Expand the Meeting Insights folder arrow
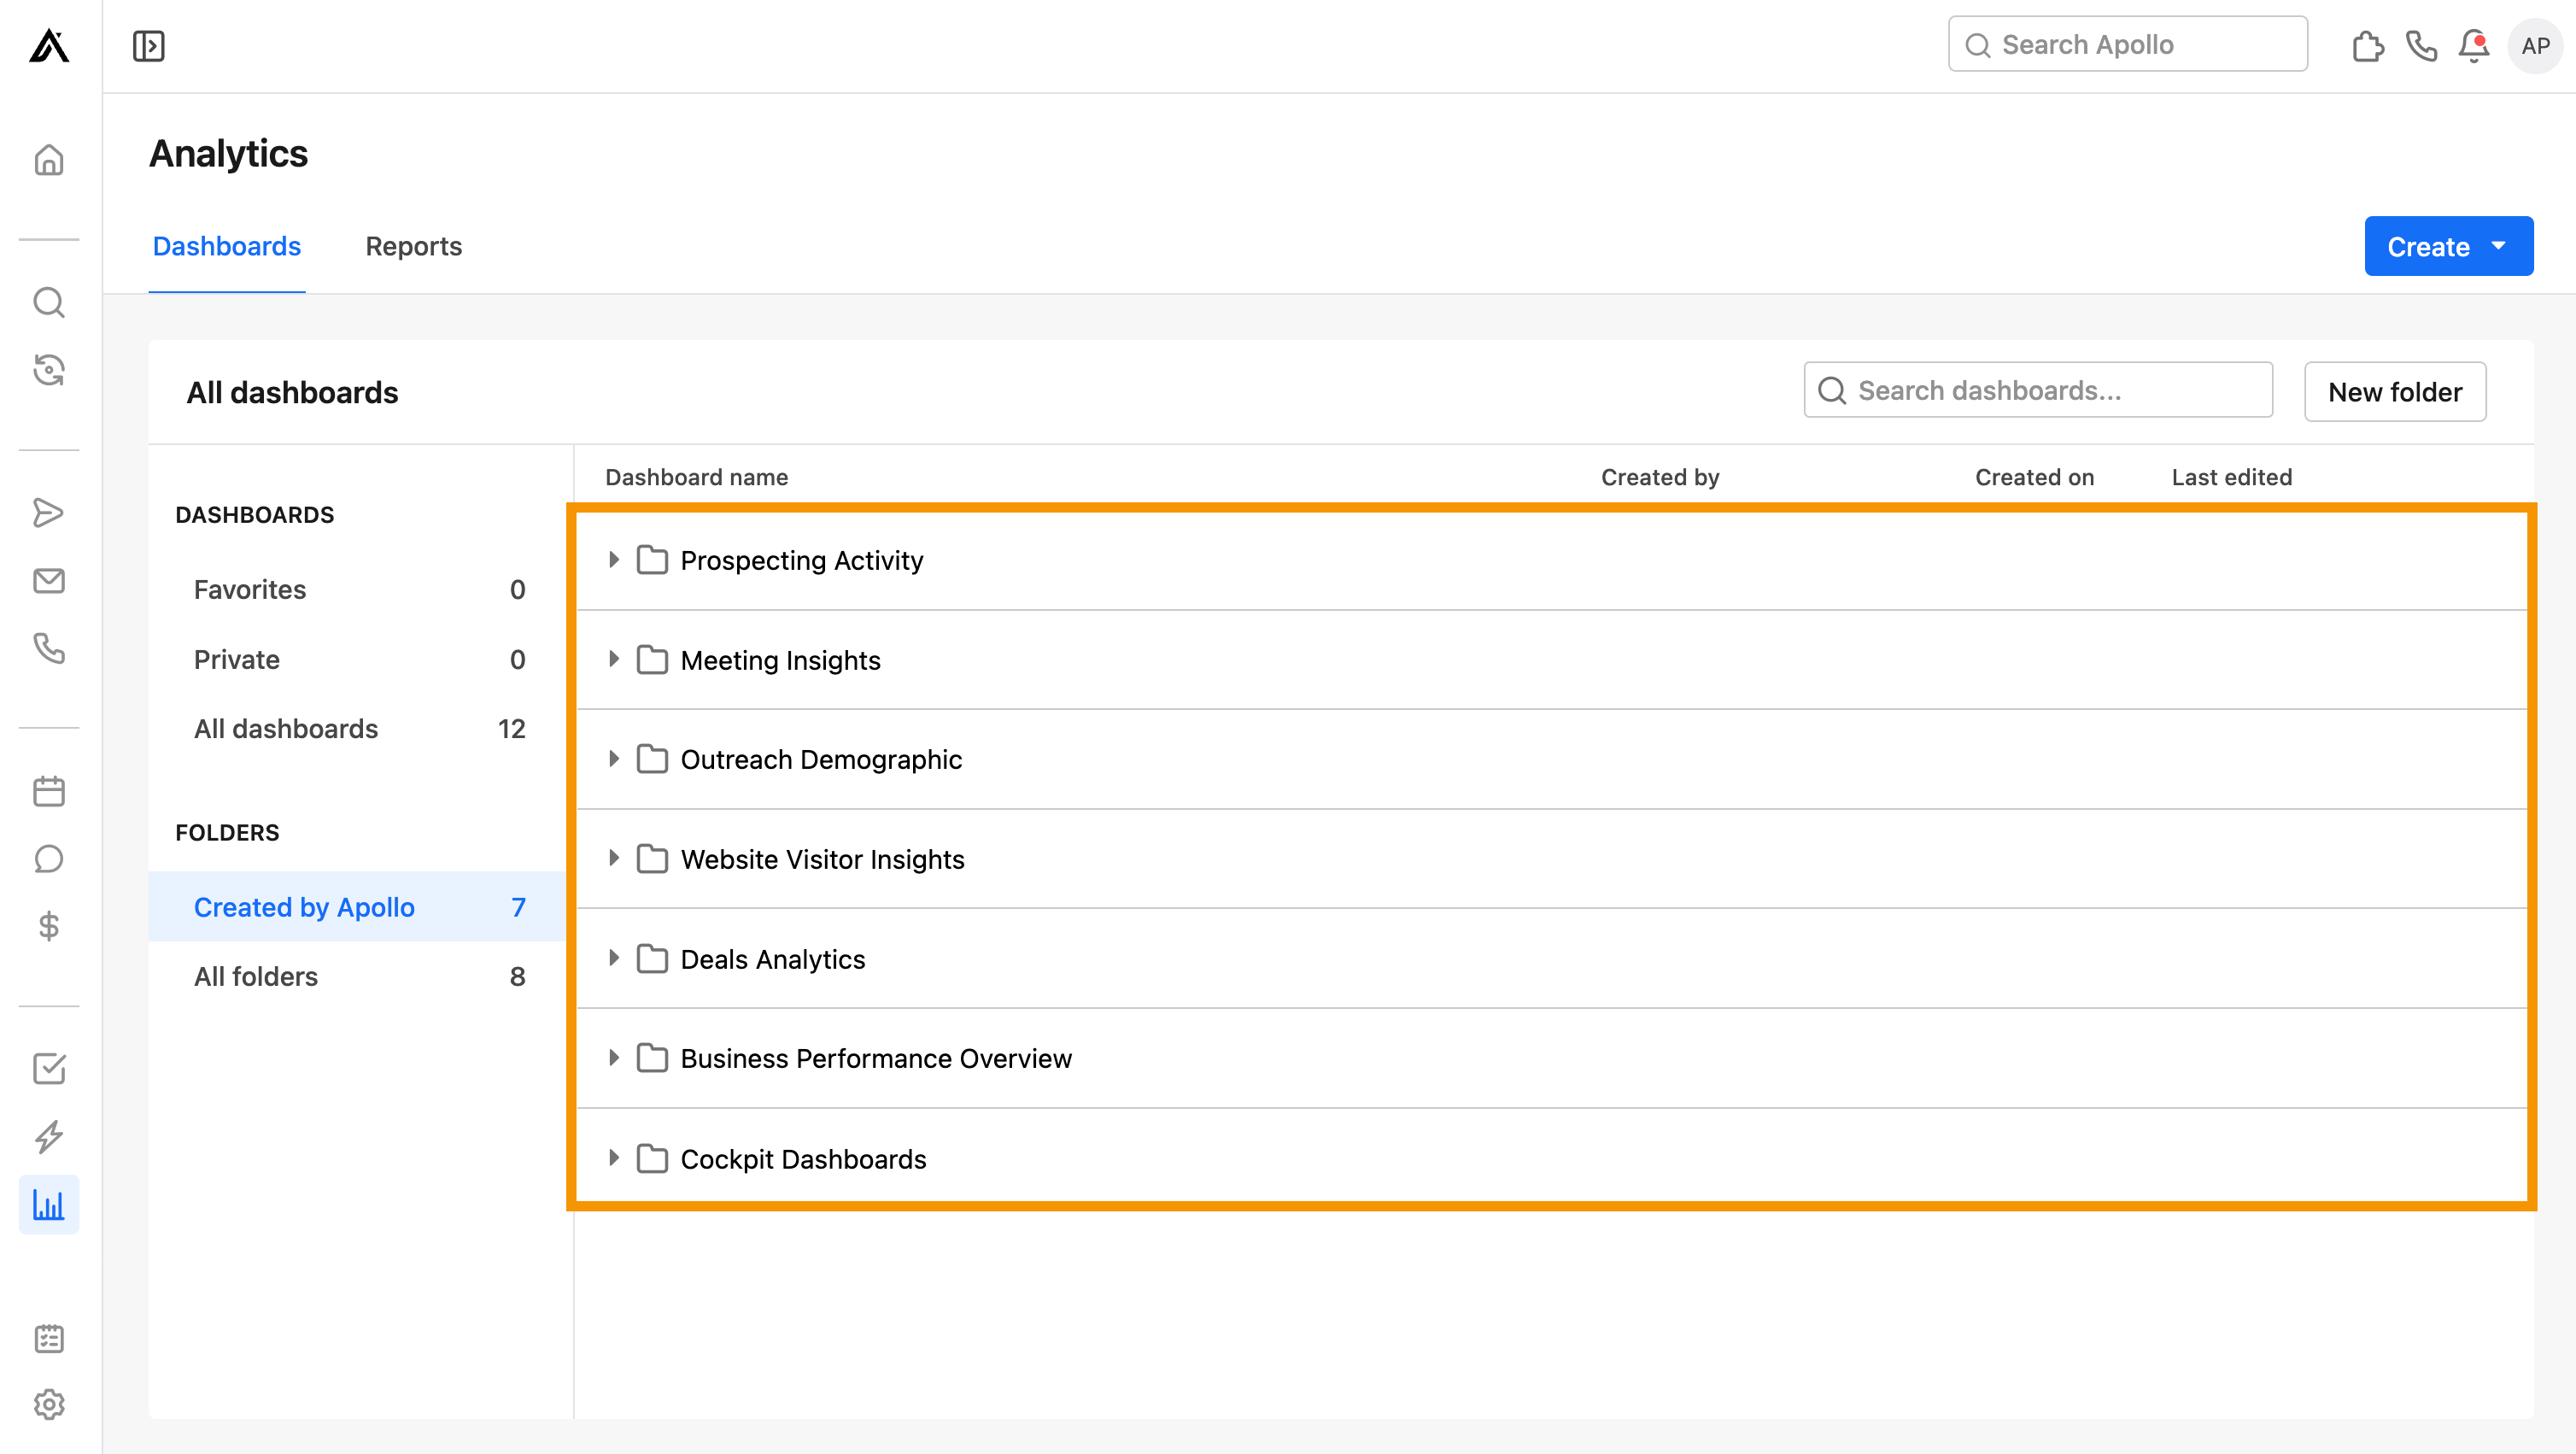 click(x=614, y=659)
